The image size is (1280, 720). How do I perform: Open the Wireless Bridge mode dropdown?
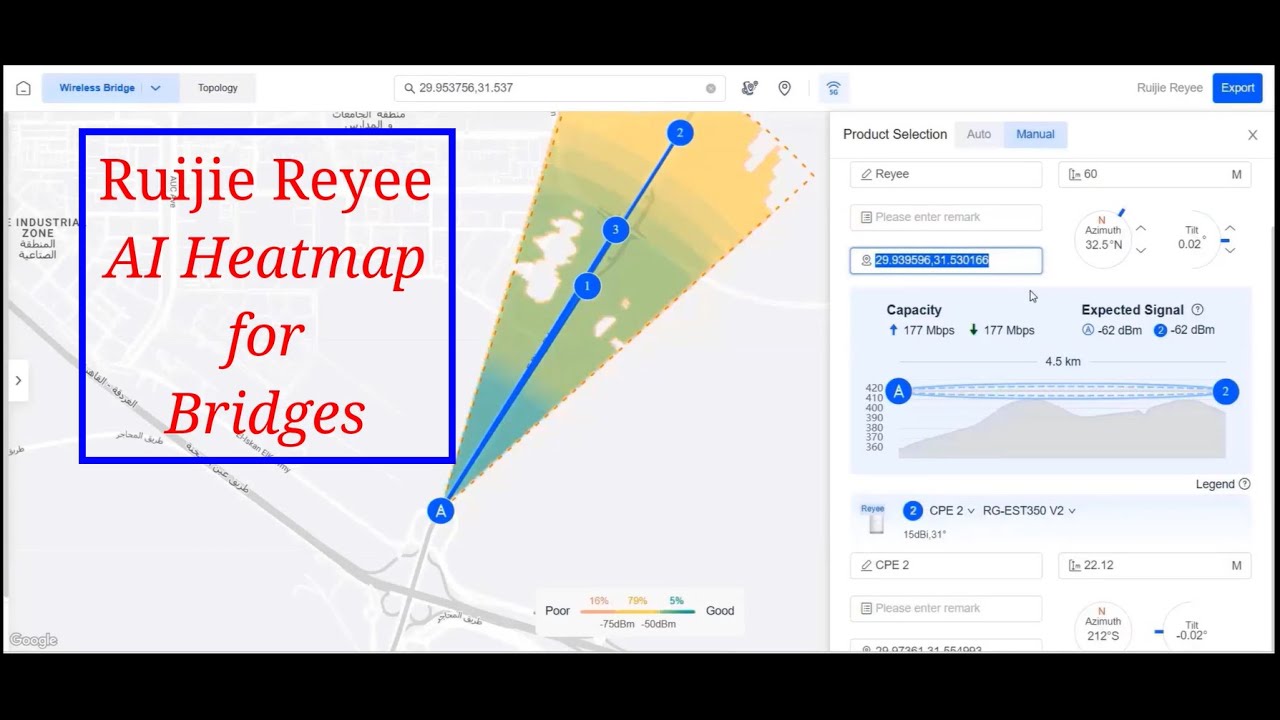pos(110,88)
